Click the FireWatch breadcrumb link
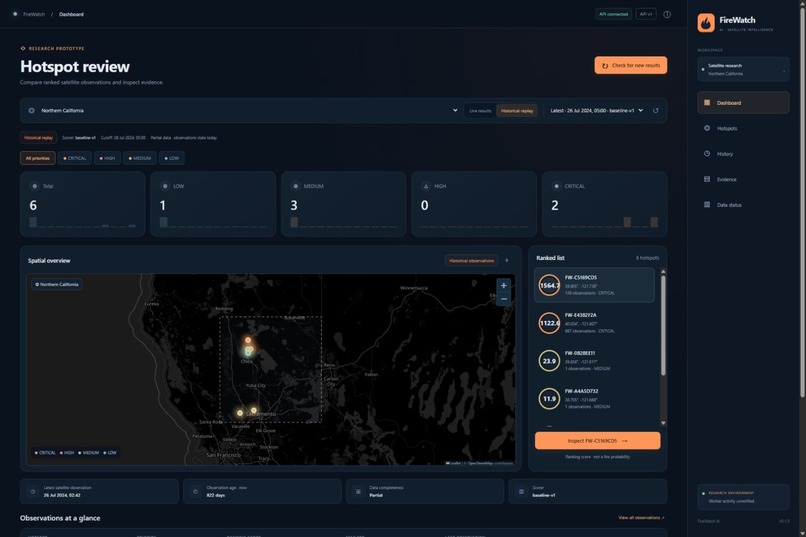Screen dimensions: 806x537 (x=34, y=14)
